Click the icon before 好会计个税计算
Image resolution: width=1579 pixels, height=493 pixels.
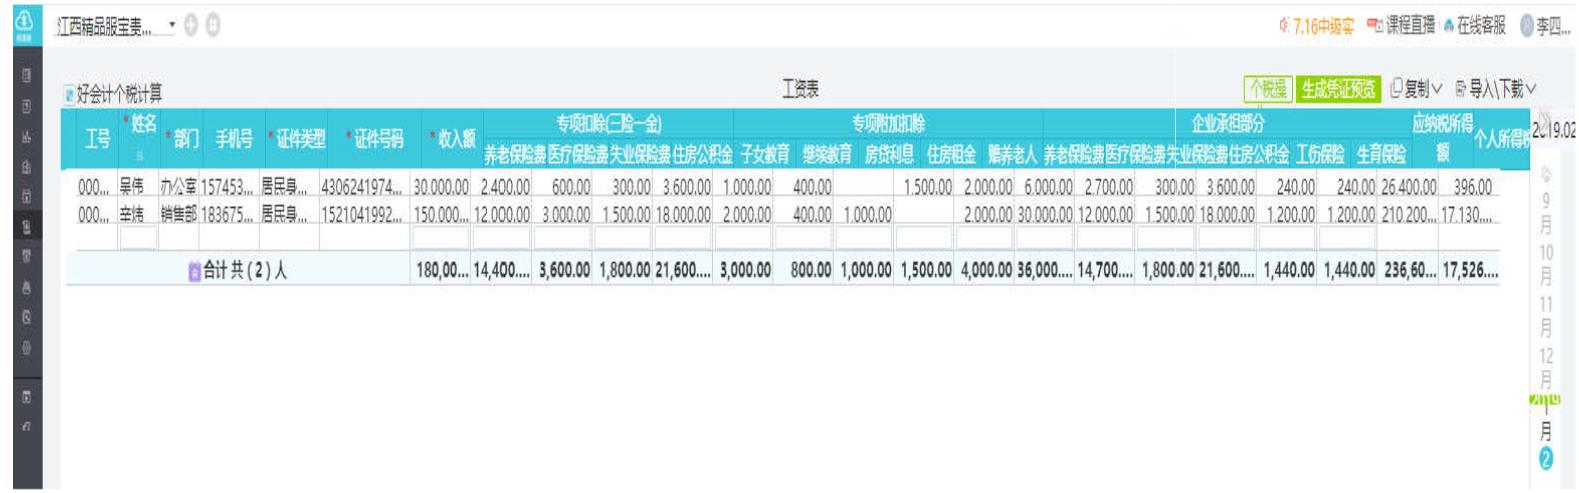(69, 95)
